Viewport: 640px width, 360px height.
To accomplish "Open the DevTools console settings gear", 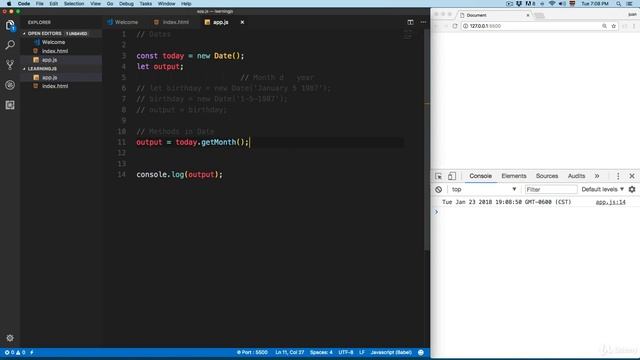I will coord(632,189).
